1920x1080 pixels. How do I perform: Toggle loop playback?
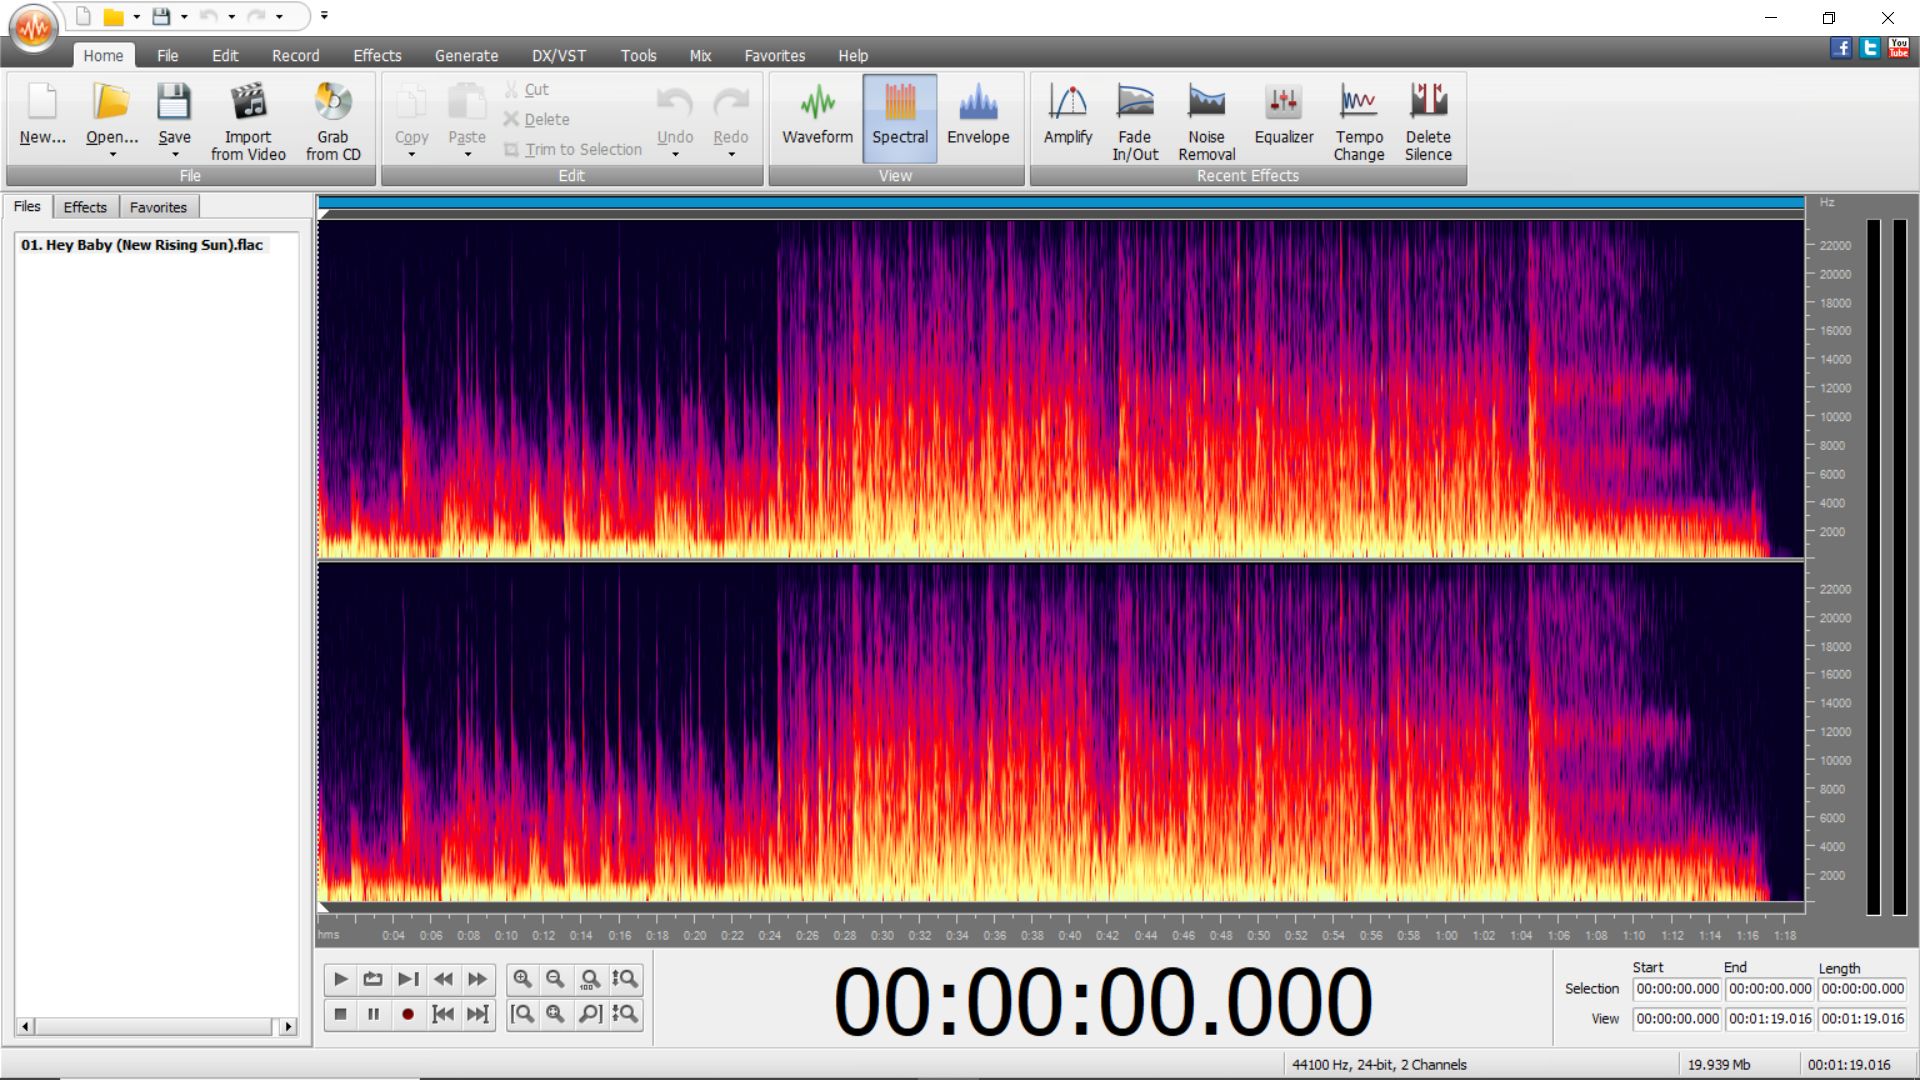[x=373, y=979]
